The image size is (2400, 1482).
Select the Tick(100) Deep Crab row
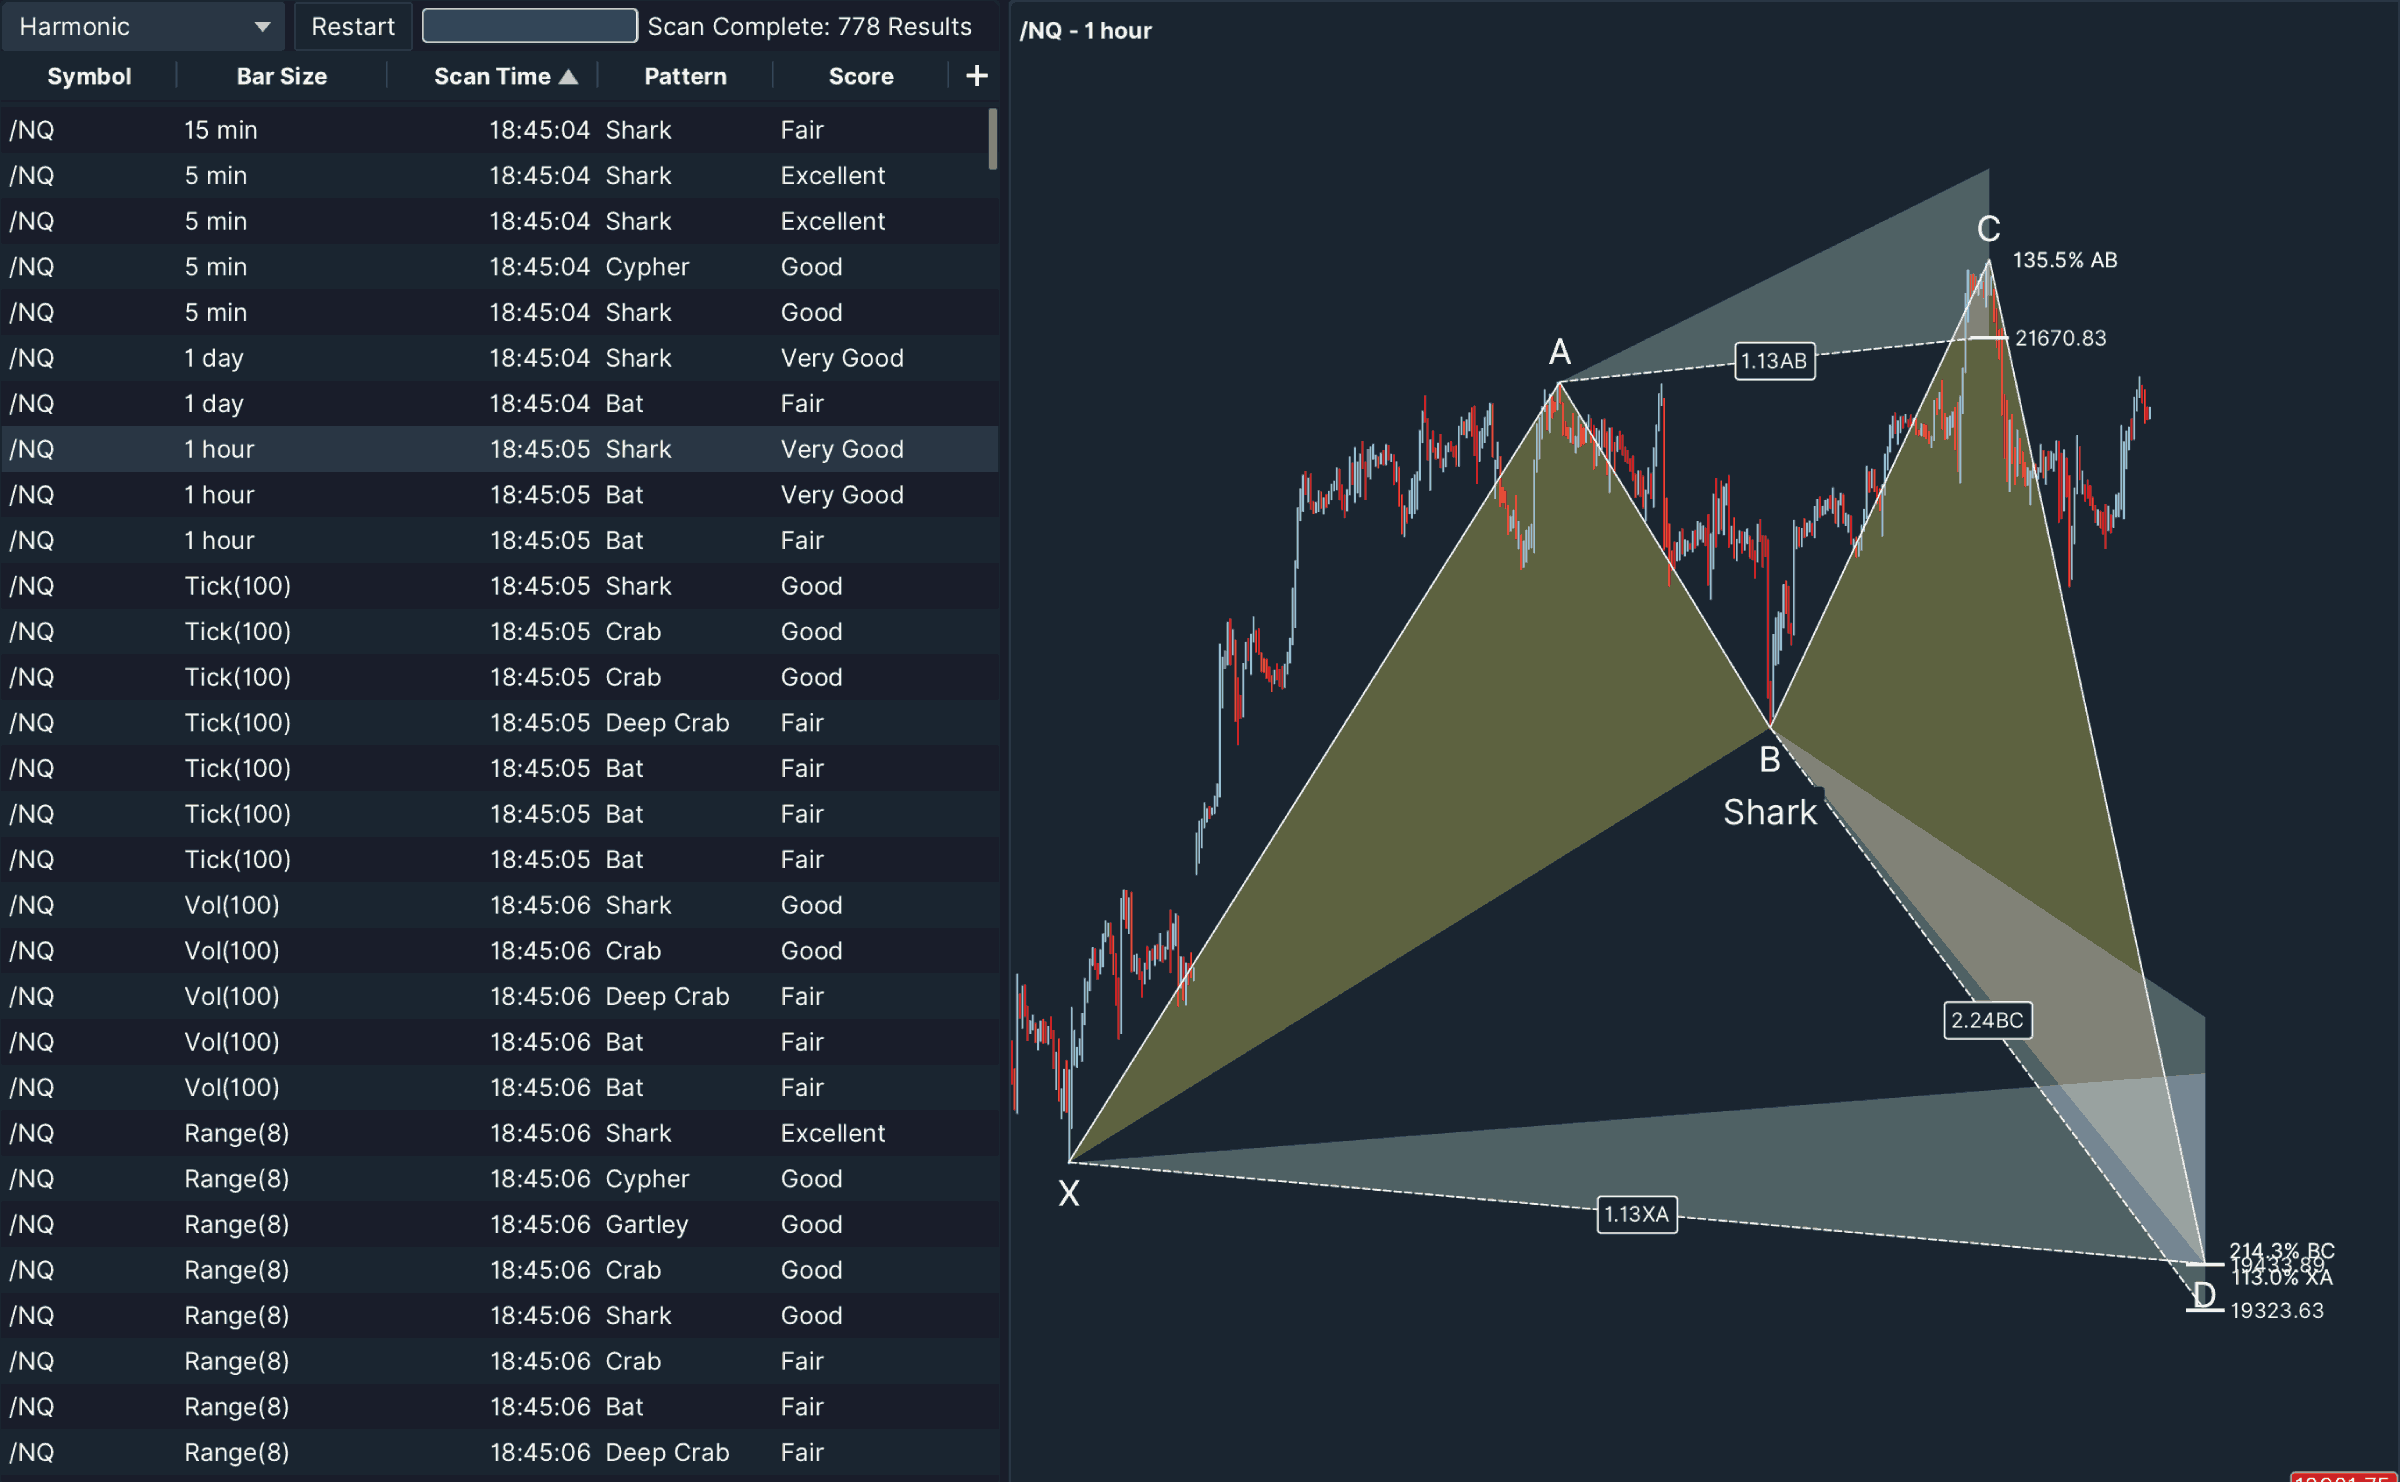point(498,723)
